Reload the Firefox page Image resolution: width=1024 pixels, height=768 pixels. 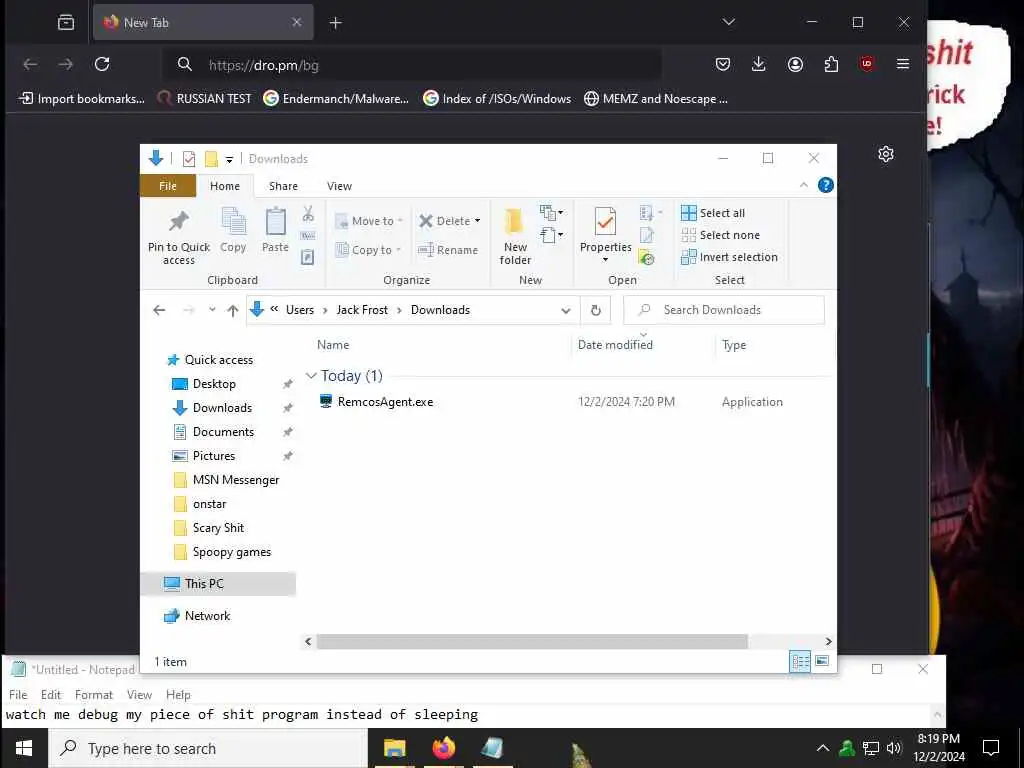coord(102,64)
